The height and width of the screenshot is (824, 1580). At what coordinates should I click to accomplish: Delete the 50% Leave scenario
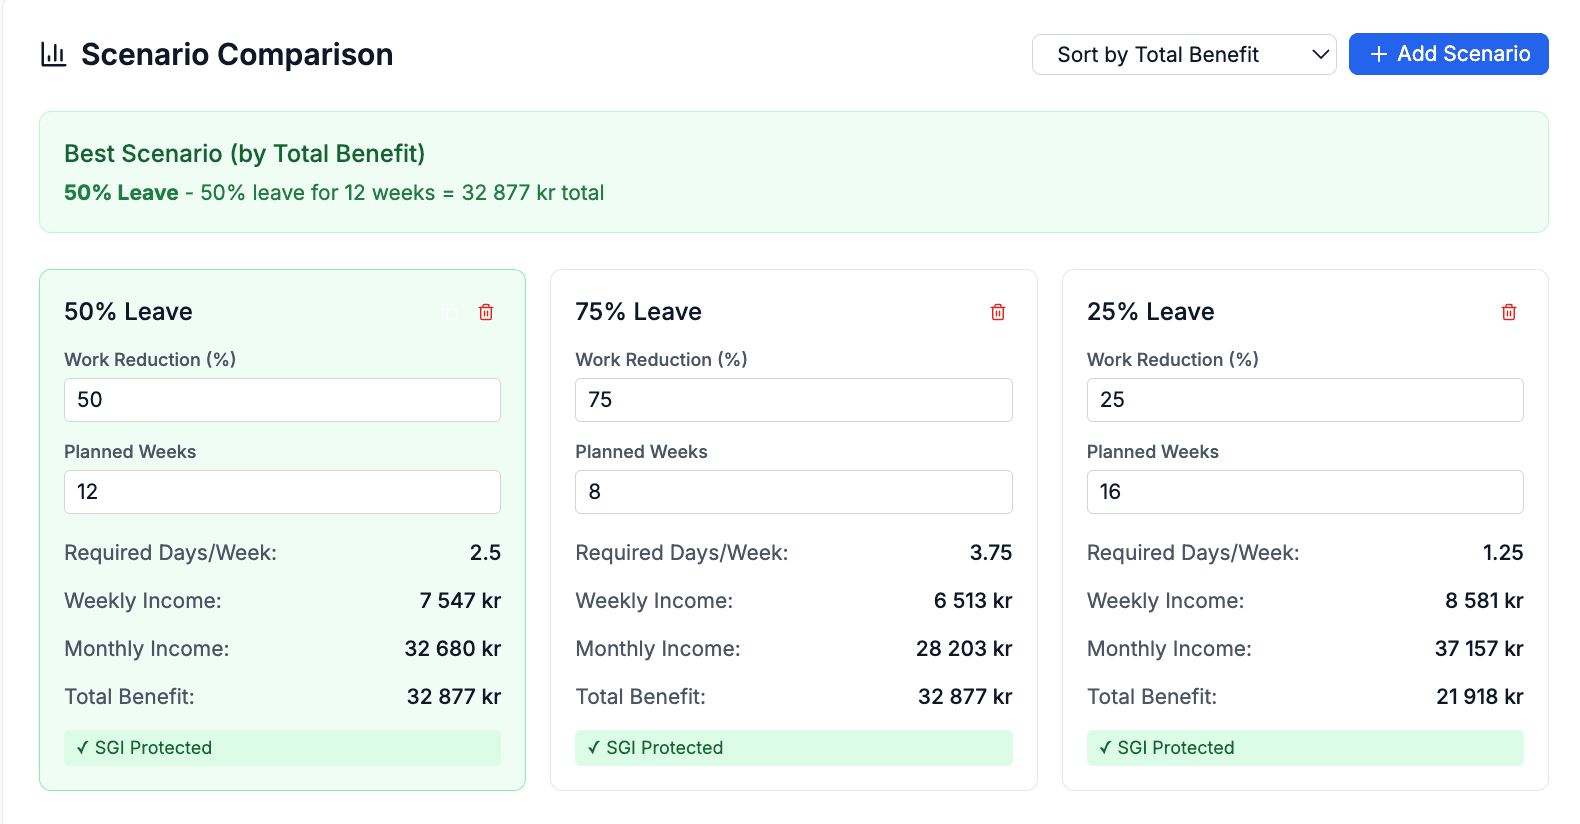(x=486, y=312)
